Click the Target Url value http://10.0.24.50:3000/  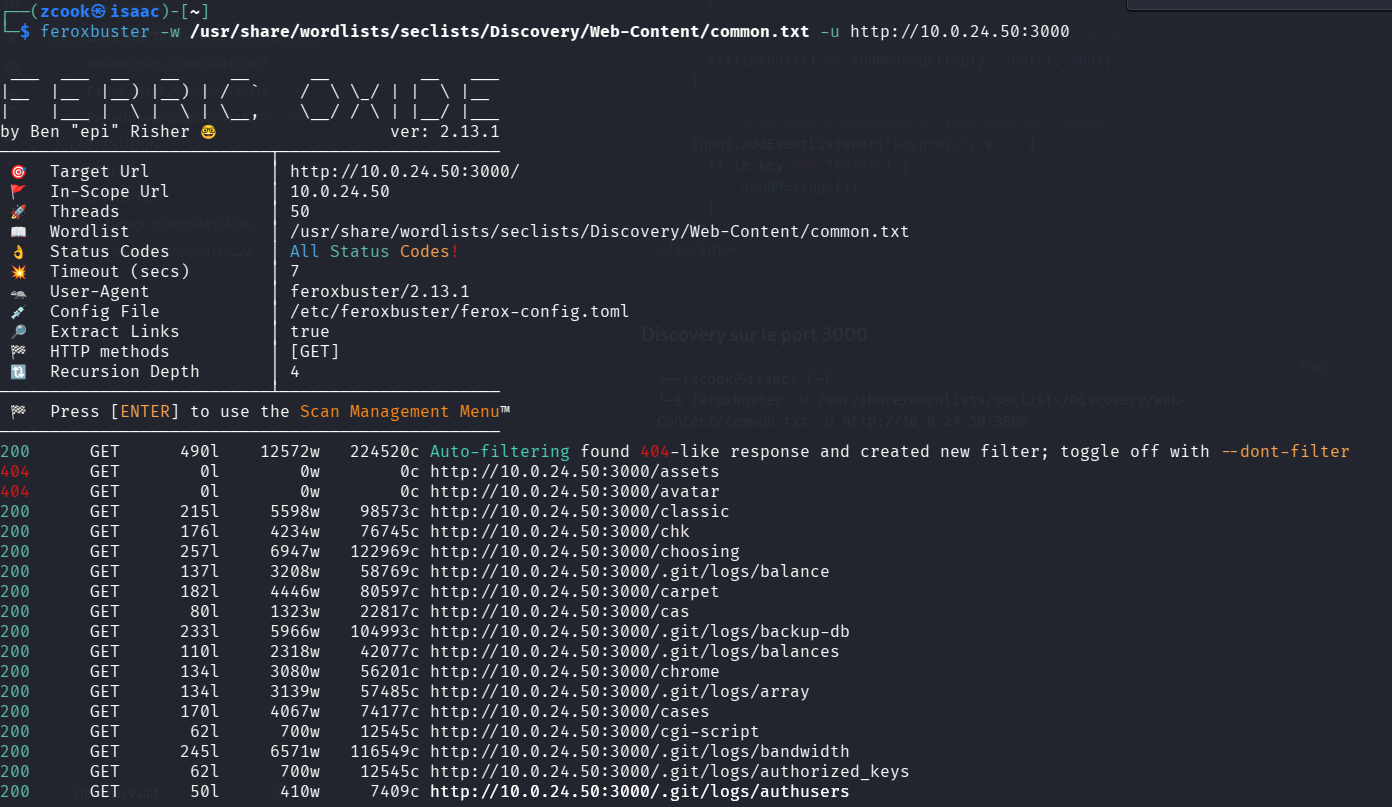[405, 172]
